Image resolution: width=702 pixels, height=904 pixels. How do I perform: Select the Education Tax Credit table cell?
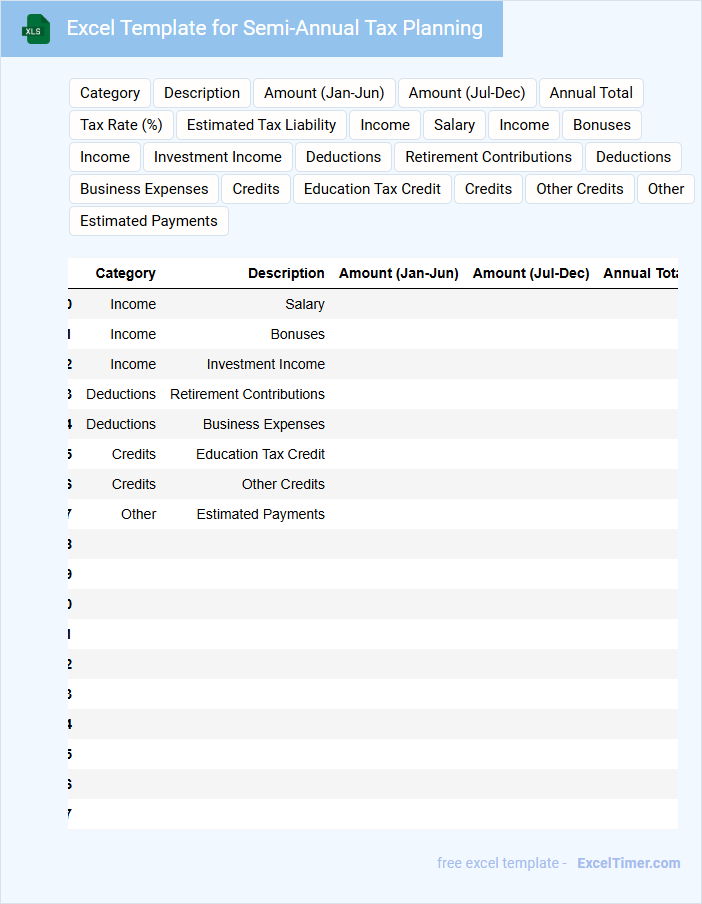click(x=260, y=454)
